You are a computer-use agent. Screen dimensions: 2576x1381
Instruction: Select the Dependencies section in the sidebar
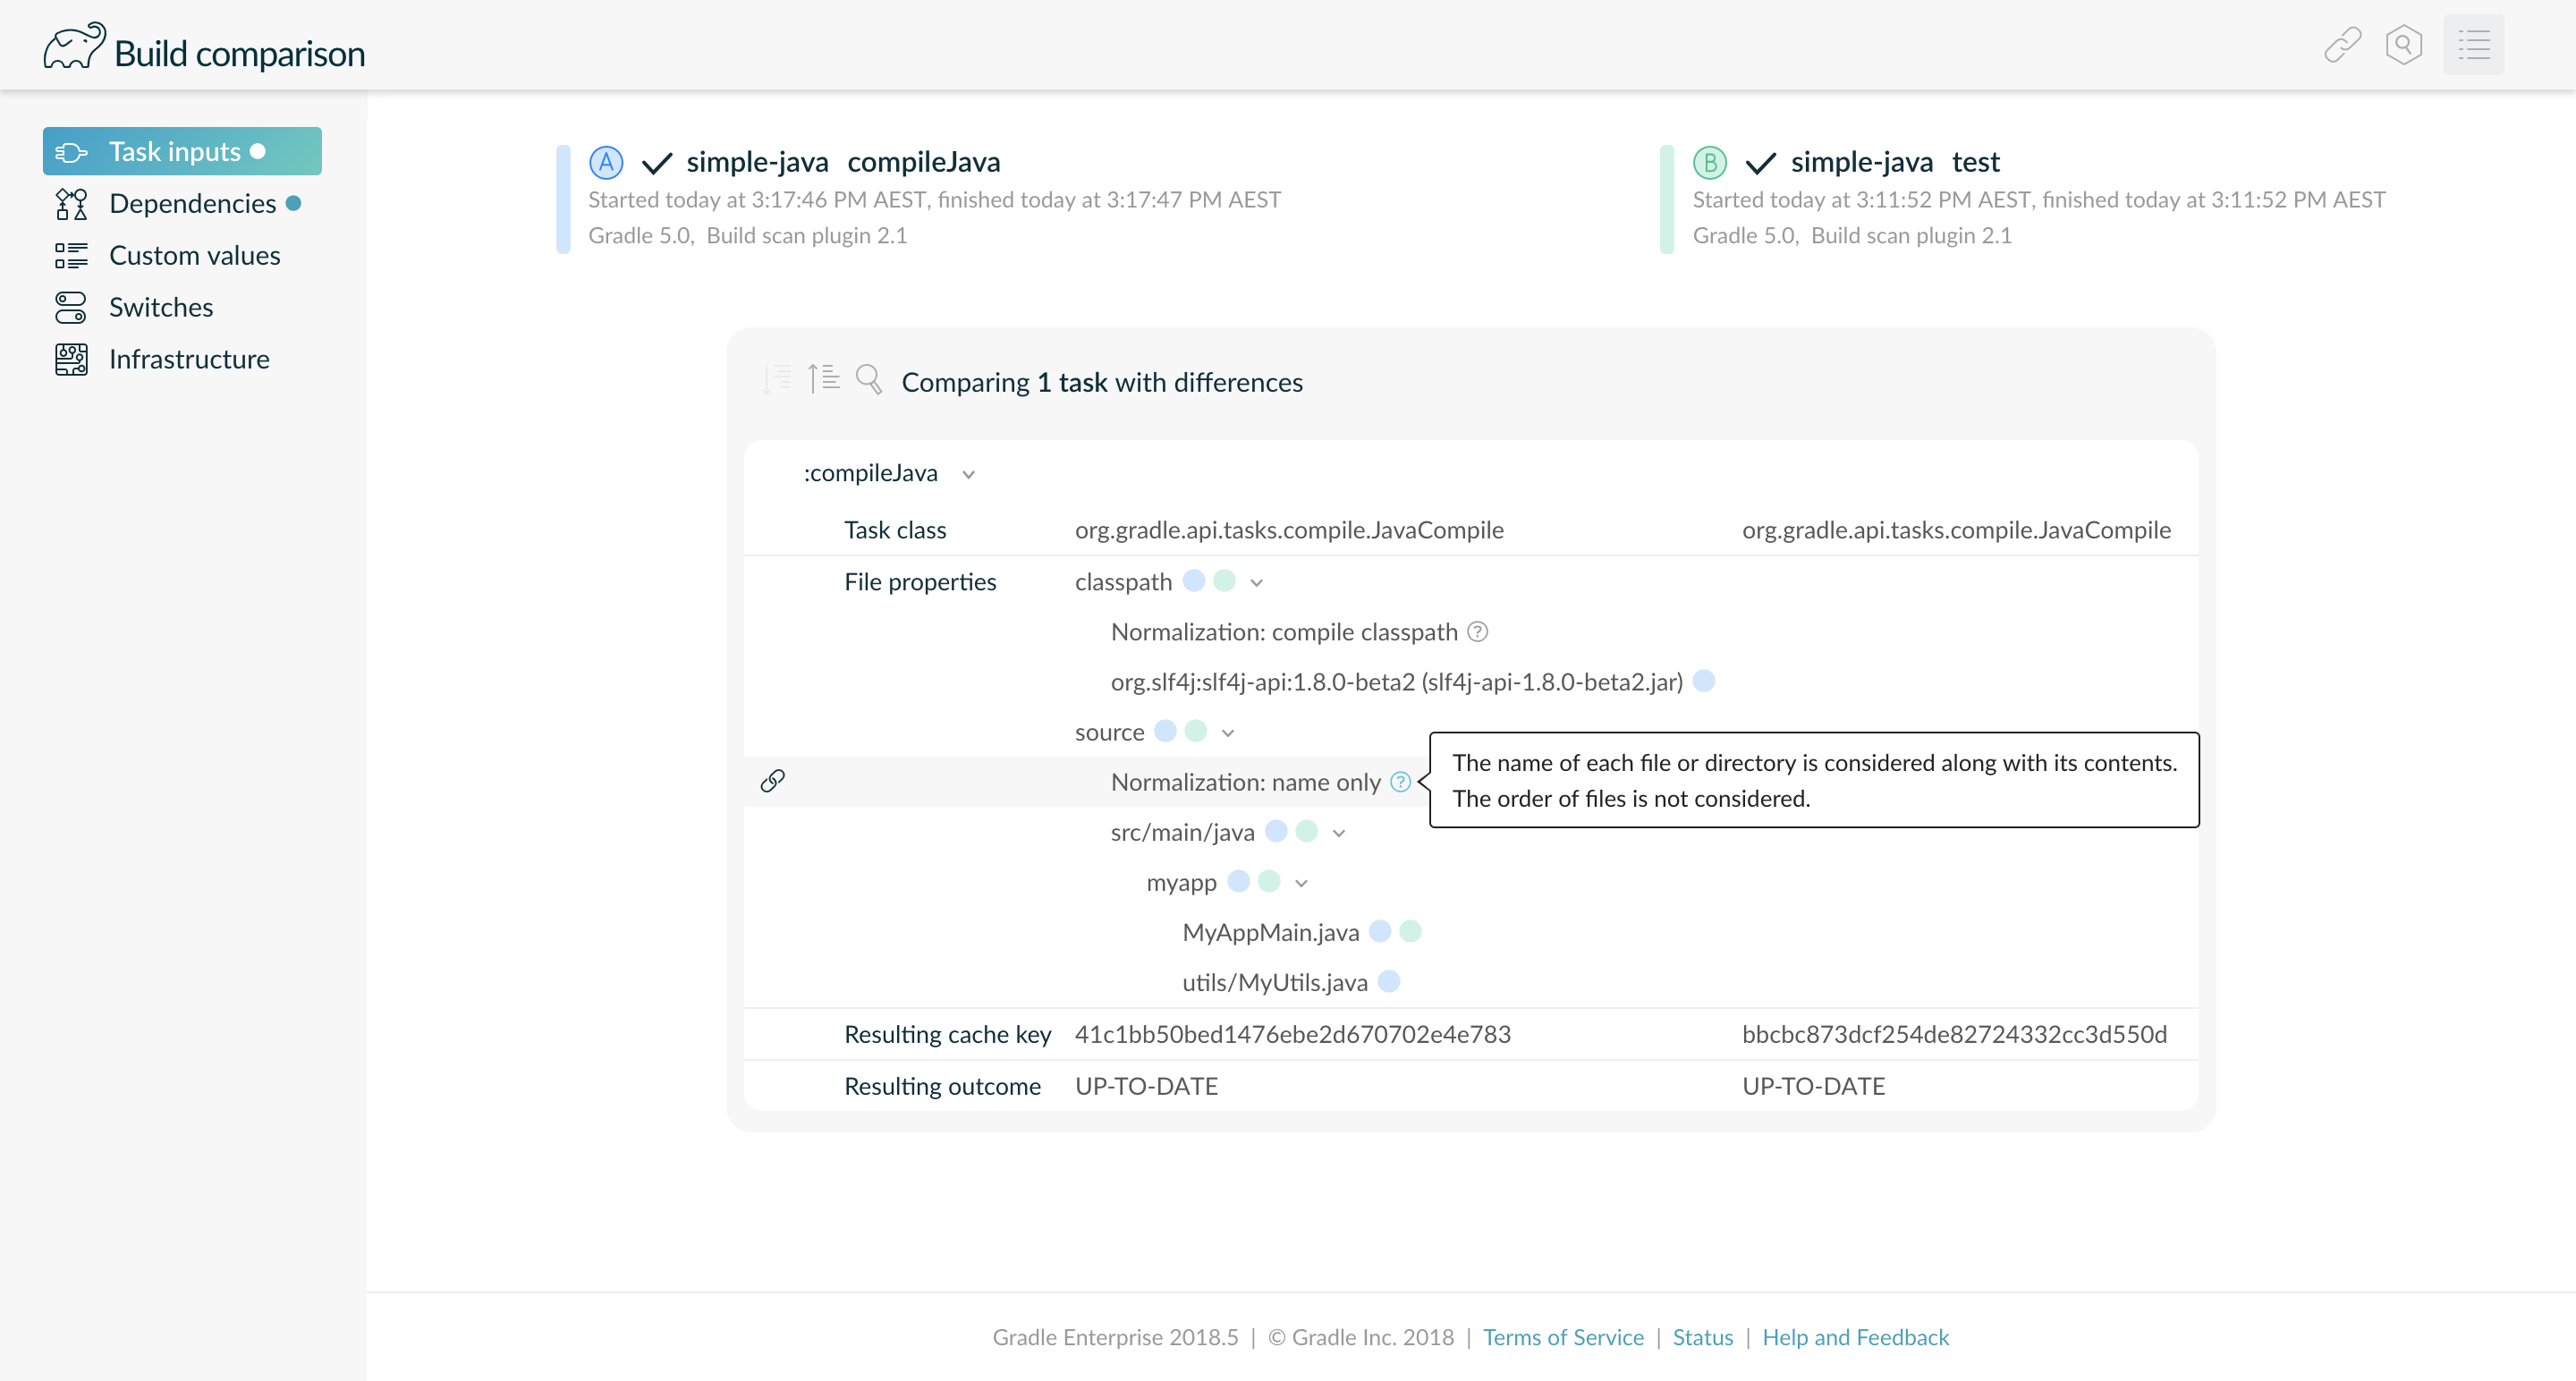click(x=193, y=203)
